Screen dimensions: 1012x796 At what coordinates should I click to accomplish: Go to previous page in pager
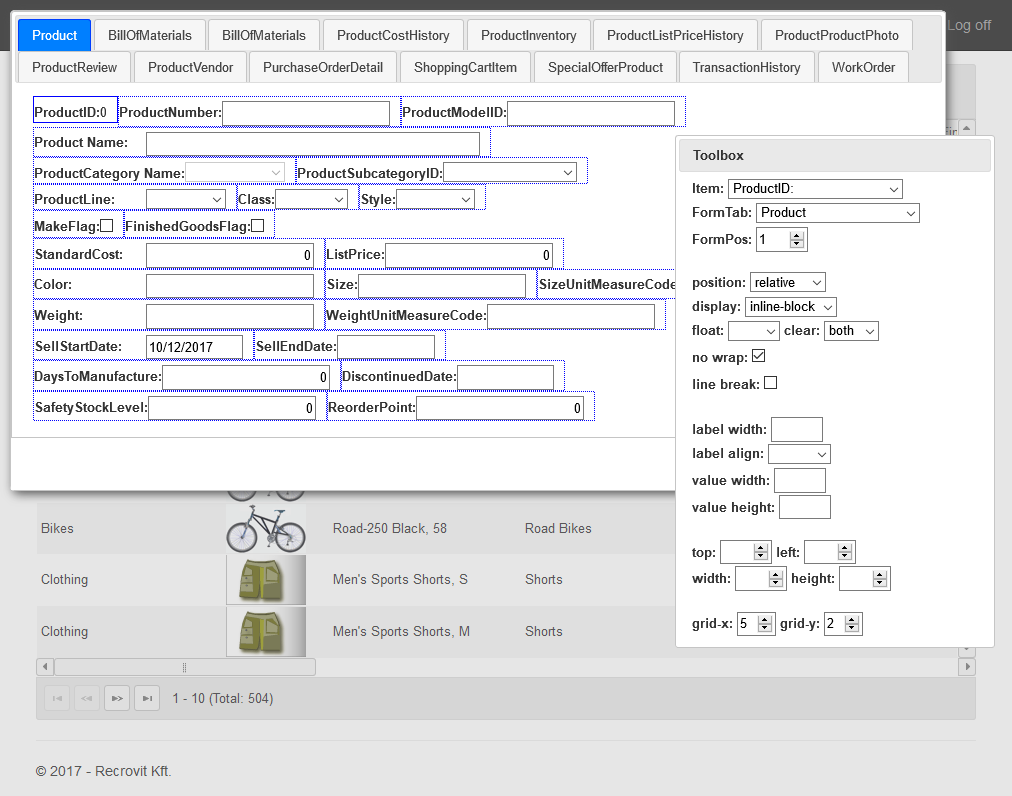tap(87, 698)
